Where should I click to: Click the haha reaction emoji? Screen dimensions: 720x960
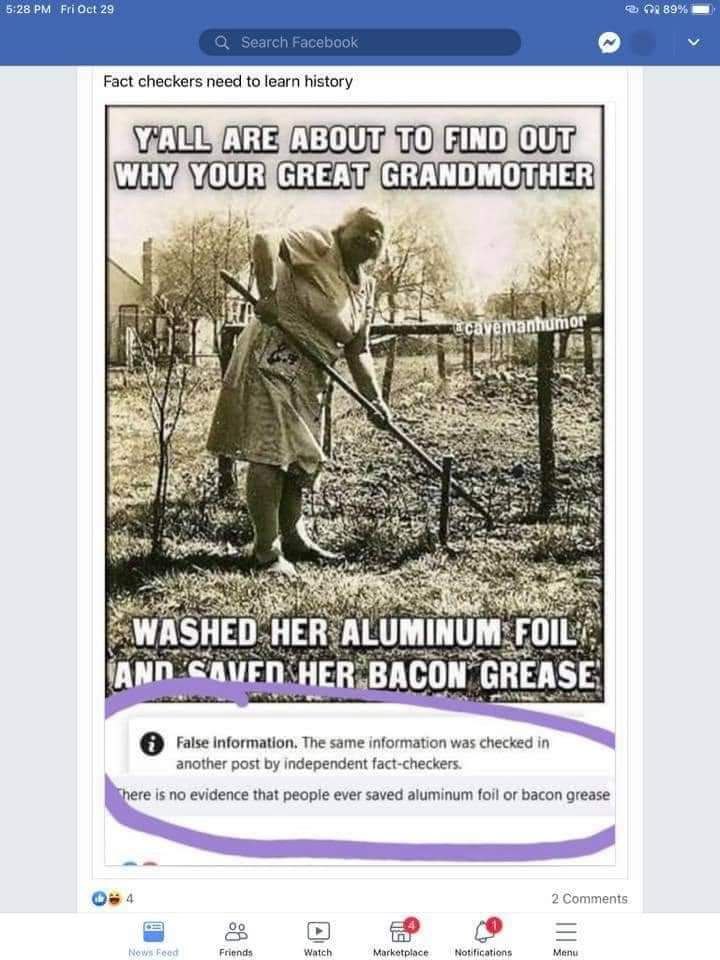click(x=114, y=898)
